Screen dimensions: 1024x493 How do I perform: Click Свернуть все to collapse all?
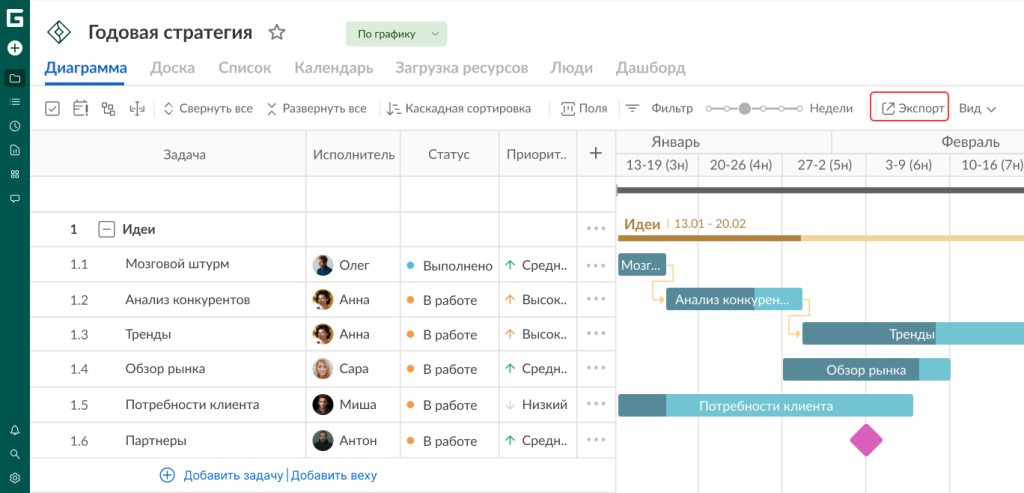coord(208,109)
